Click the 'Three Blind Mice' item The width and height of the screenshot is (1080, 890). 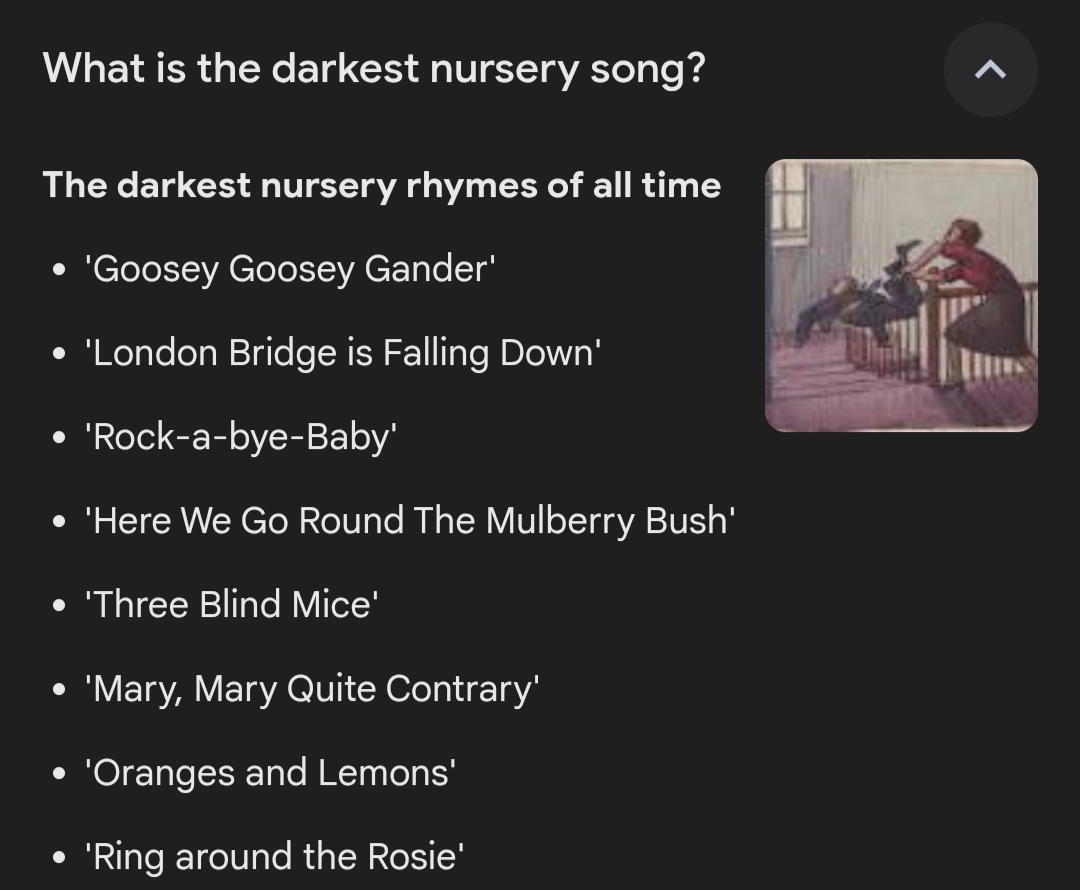tap(232, 605)
